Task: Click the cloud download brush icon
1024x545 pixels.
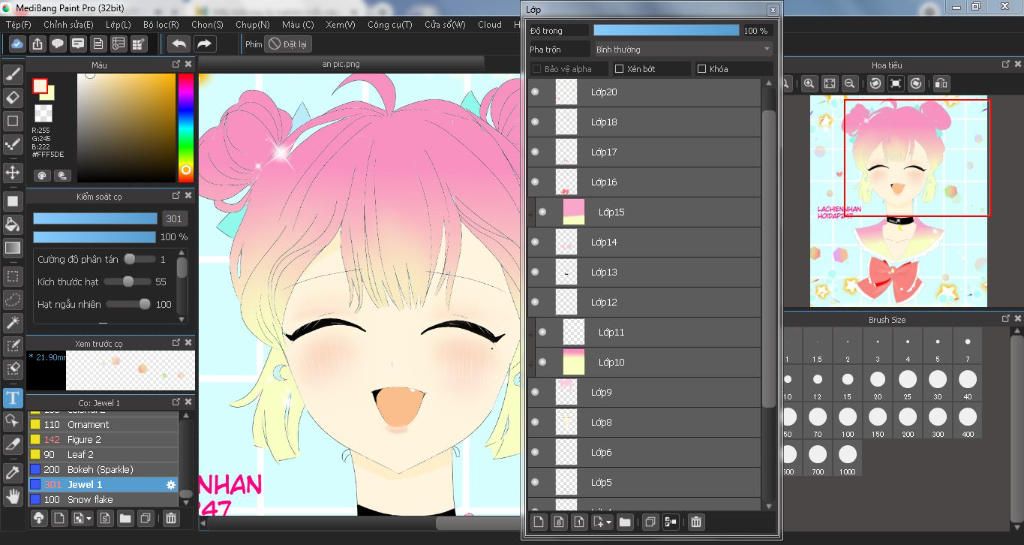Action: [x=39, y=518]
